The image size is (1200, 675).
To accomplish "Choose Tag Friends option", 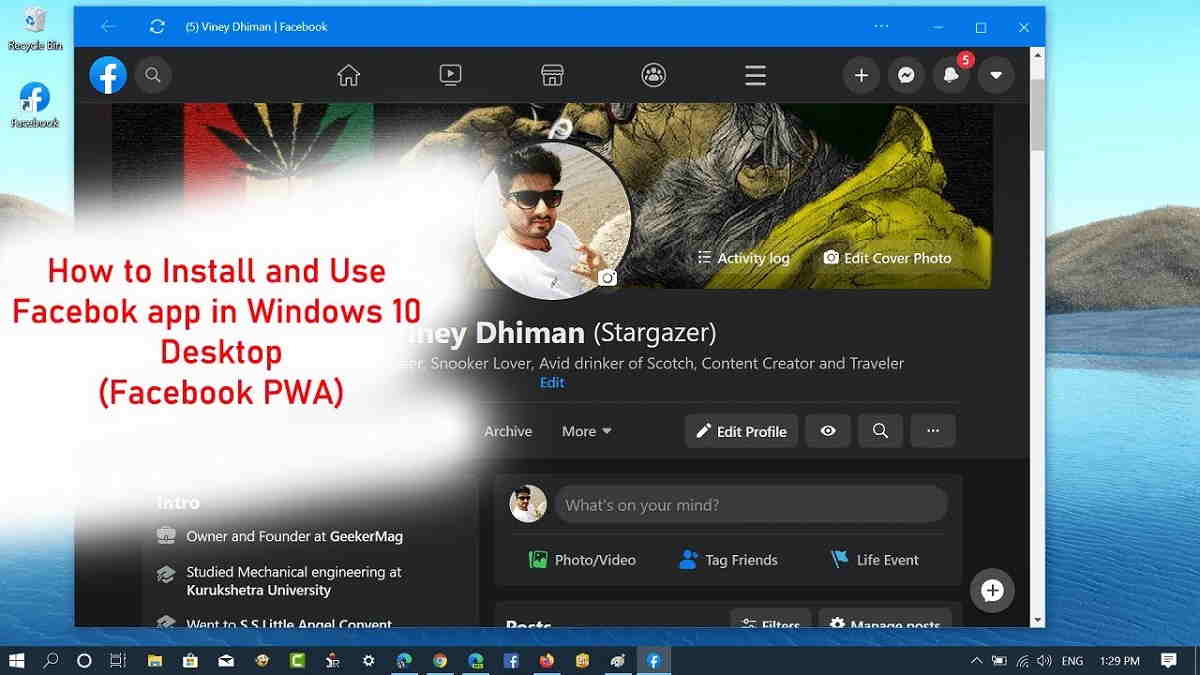I will pos(728,560).
